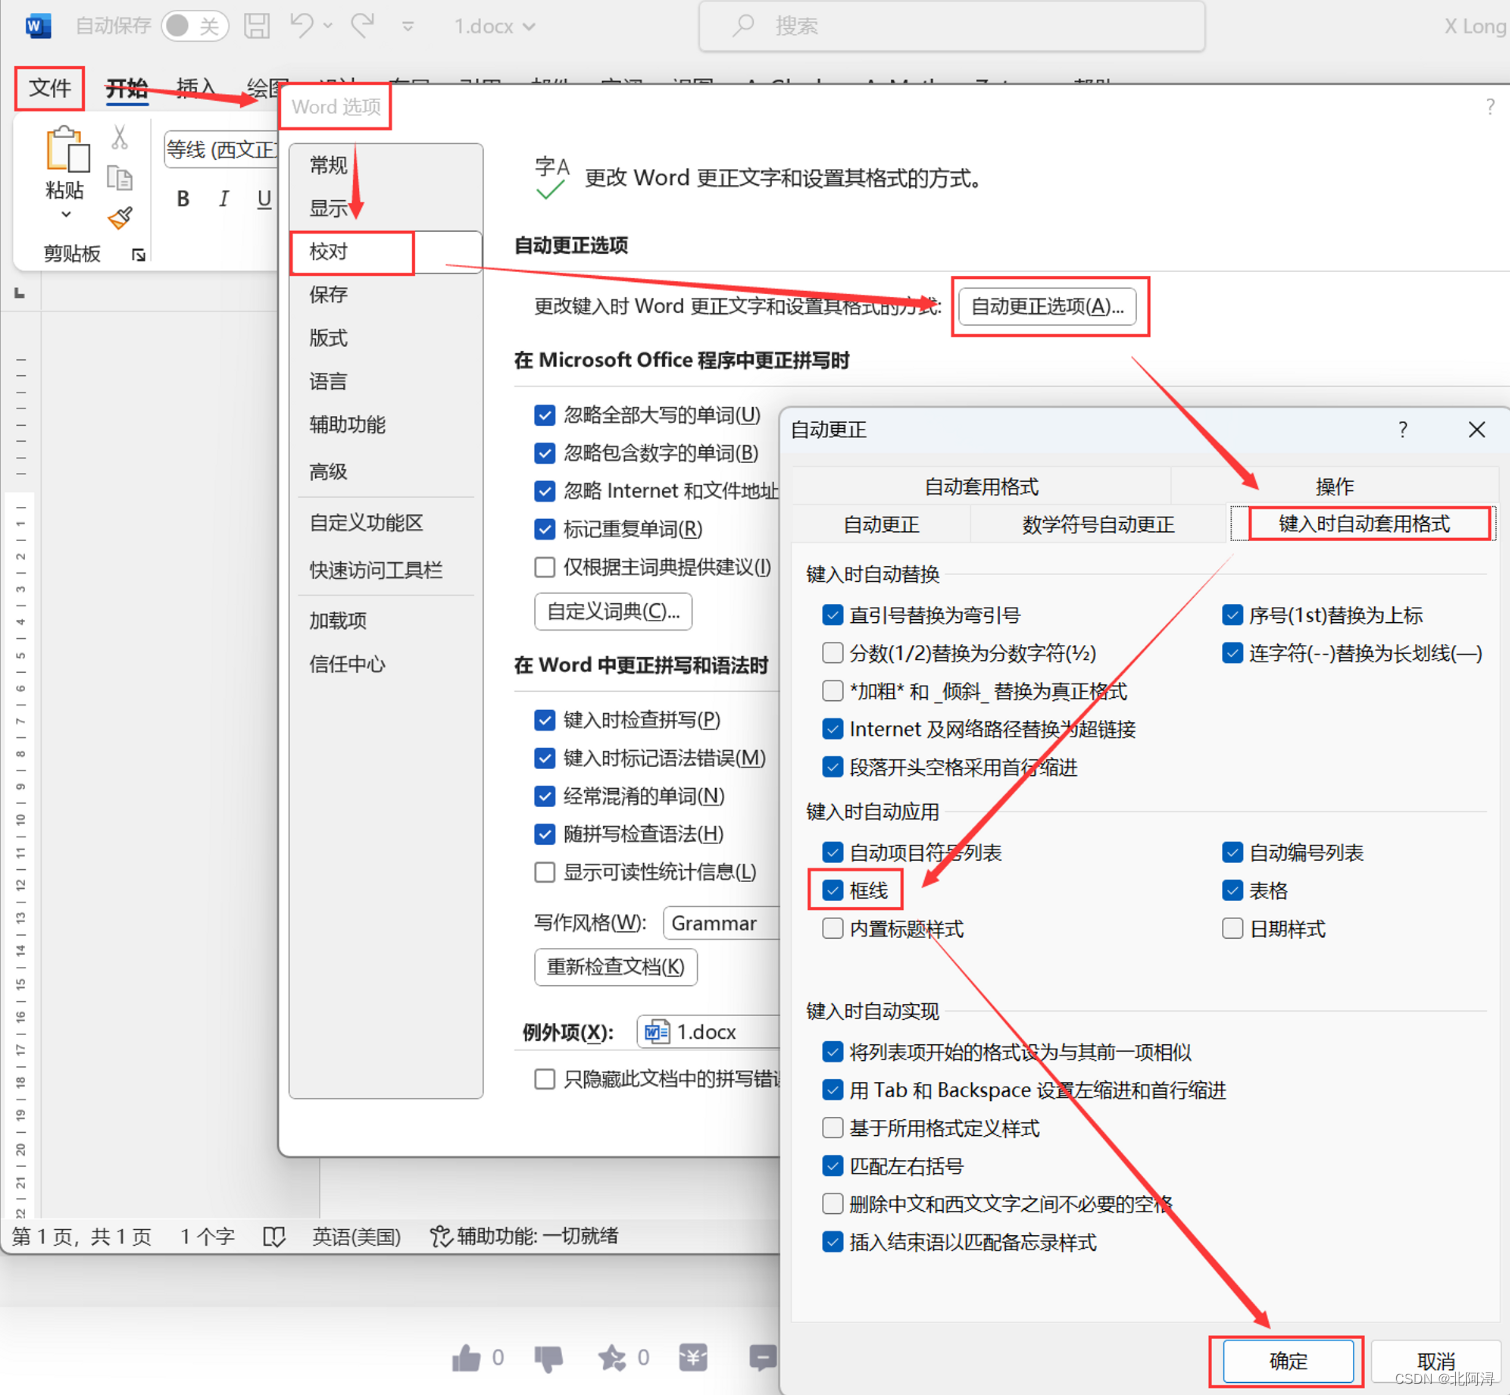Click the 英语(美国) language status indicator
1510x1395 pixels.
point(356,1237)
